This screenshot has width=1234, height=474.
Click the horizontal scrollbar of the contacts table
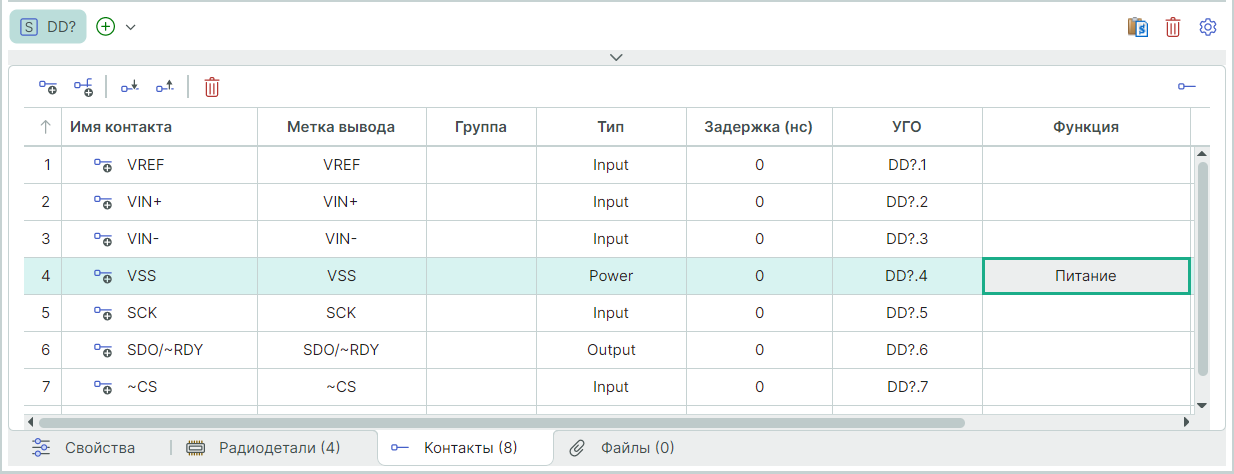point(500,422)
